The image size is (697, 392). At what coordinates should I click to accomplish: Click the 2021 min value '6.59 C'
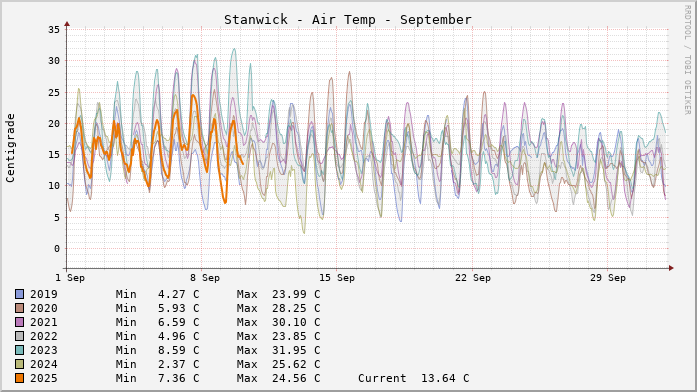[179, 322]
